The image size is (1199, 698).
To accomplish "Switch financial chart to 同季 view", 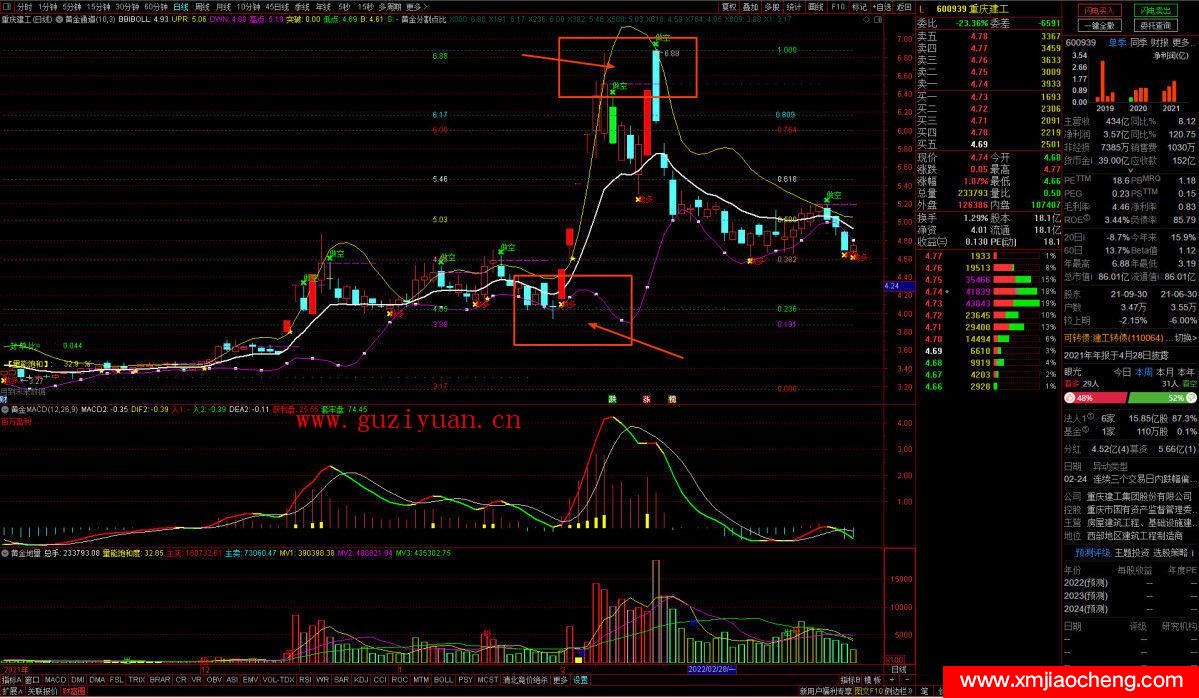I will (1138, 43).
